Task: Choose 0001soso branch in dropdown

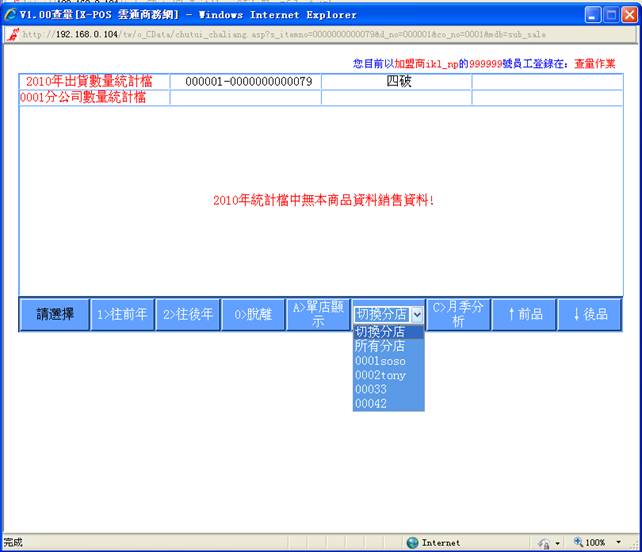Action: (x=379, y=360)
